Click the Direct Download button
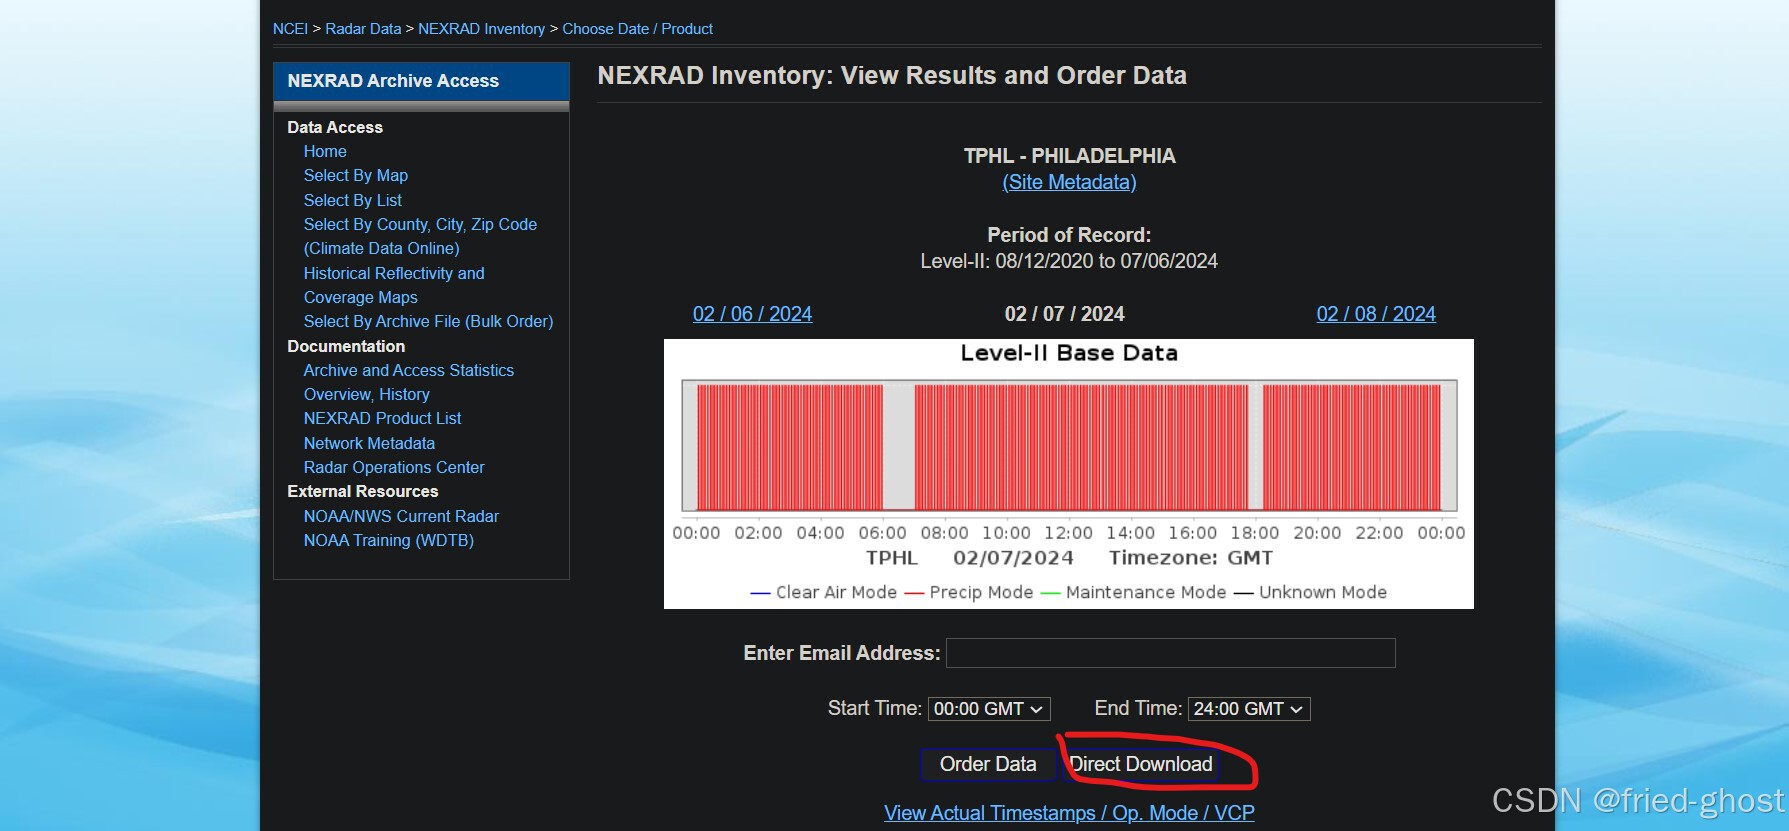Image resolution: width=1789 pixels, height=831 pixels. tap(1141, 764)
